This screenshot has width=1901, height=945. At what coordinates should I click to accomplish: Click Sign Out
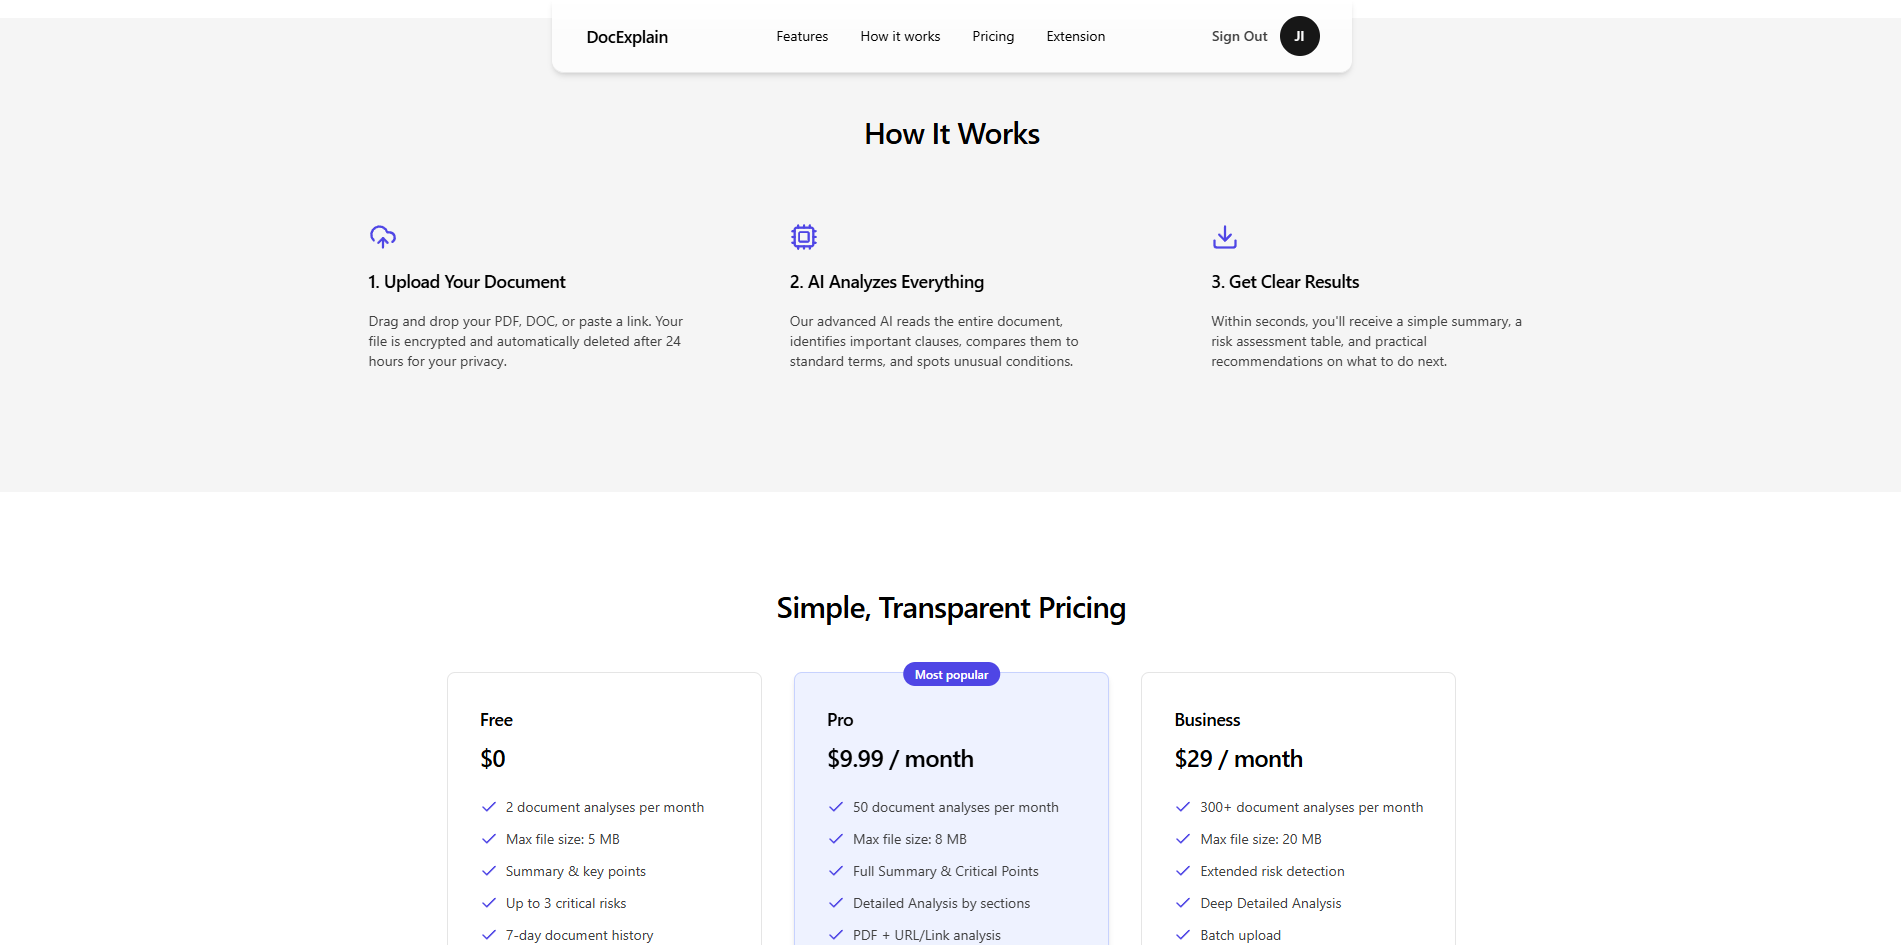click(x=1238, y=36)
